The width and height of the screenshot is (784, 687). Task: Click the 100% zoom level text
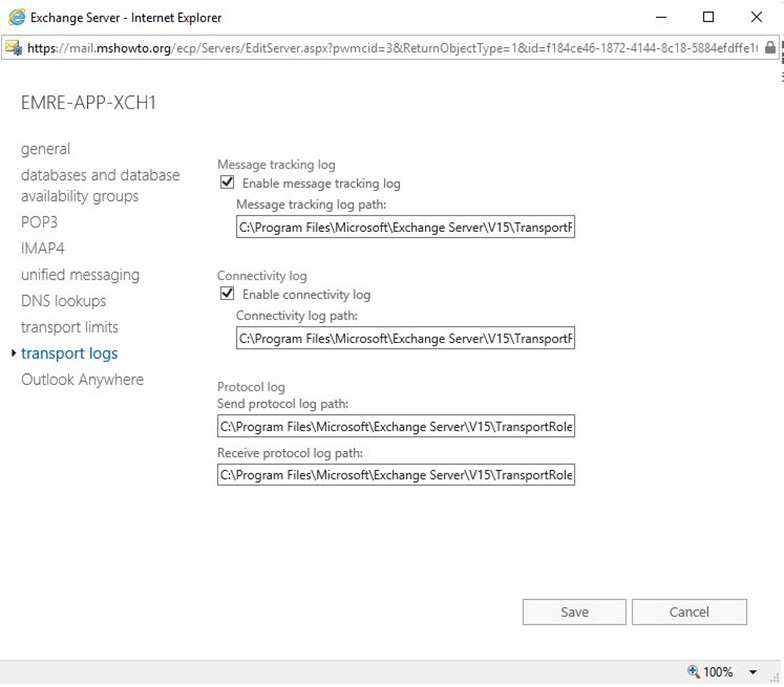[x=718, y=672]
